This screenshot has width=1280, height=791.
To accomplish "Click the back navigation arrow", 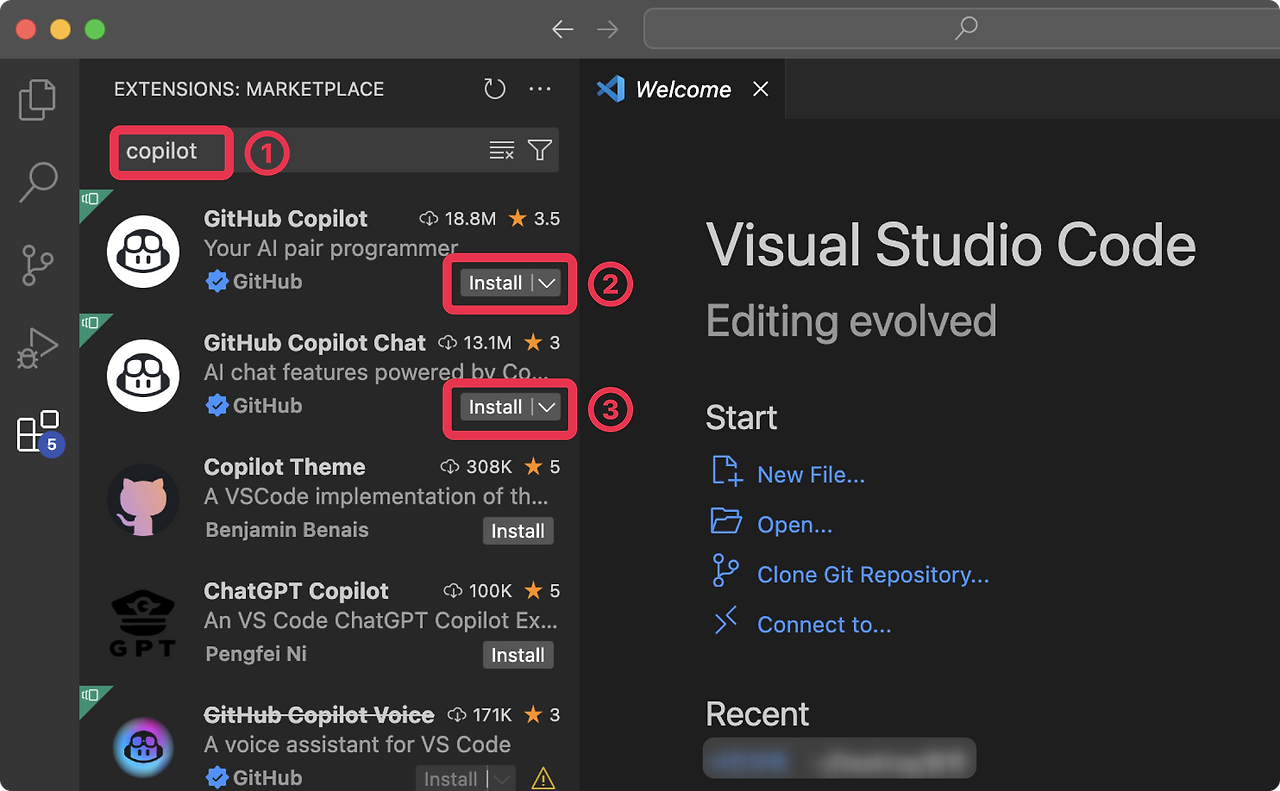I will 562,29.
